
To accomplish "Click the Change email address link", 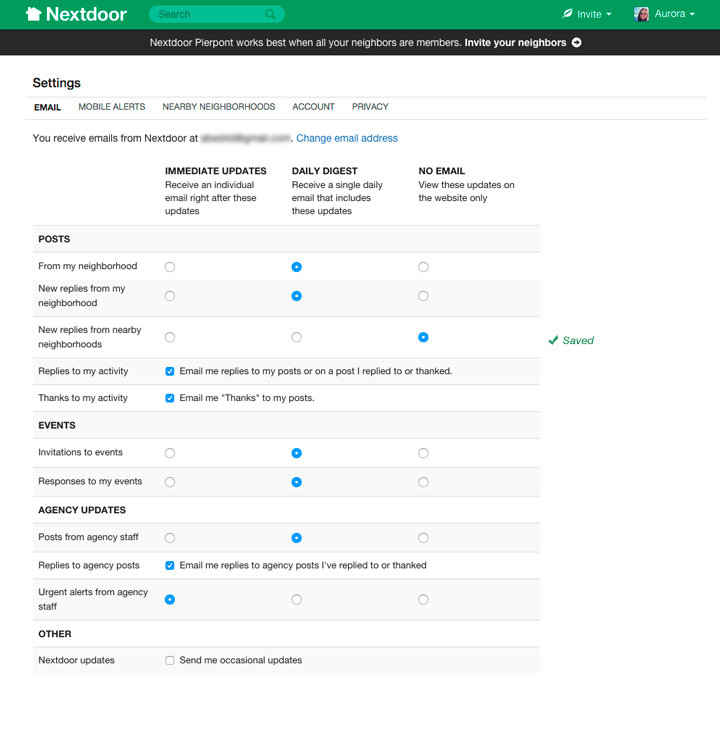I will (x=347, y=138).
